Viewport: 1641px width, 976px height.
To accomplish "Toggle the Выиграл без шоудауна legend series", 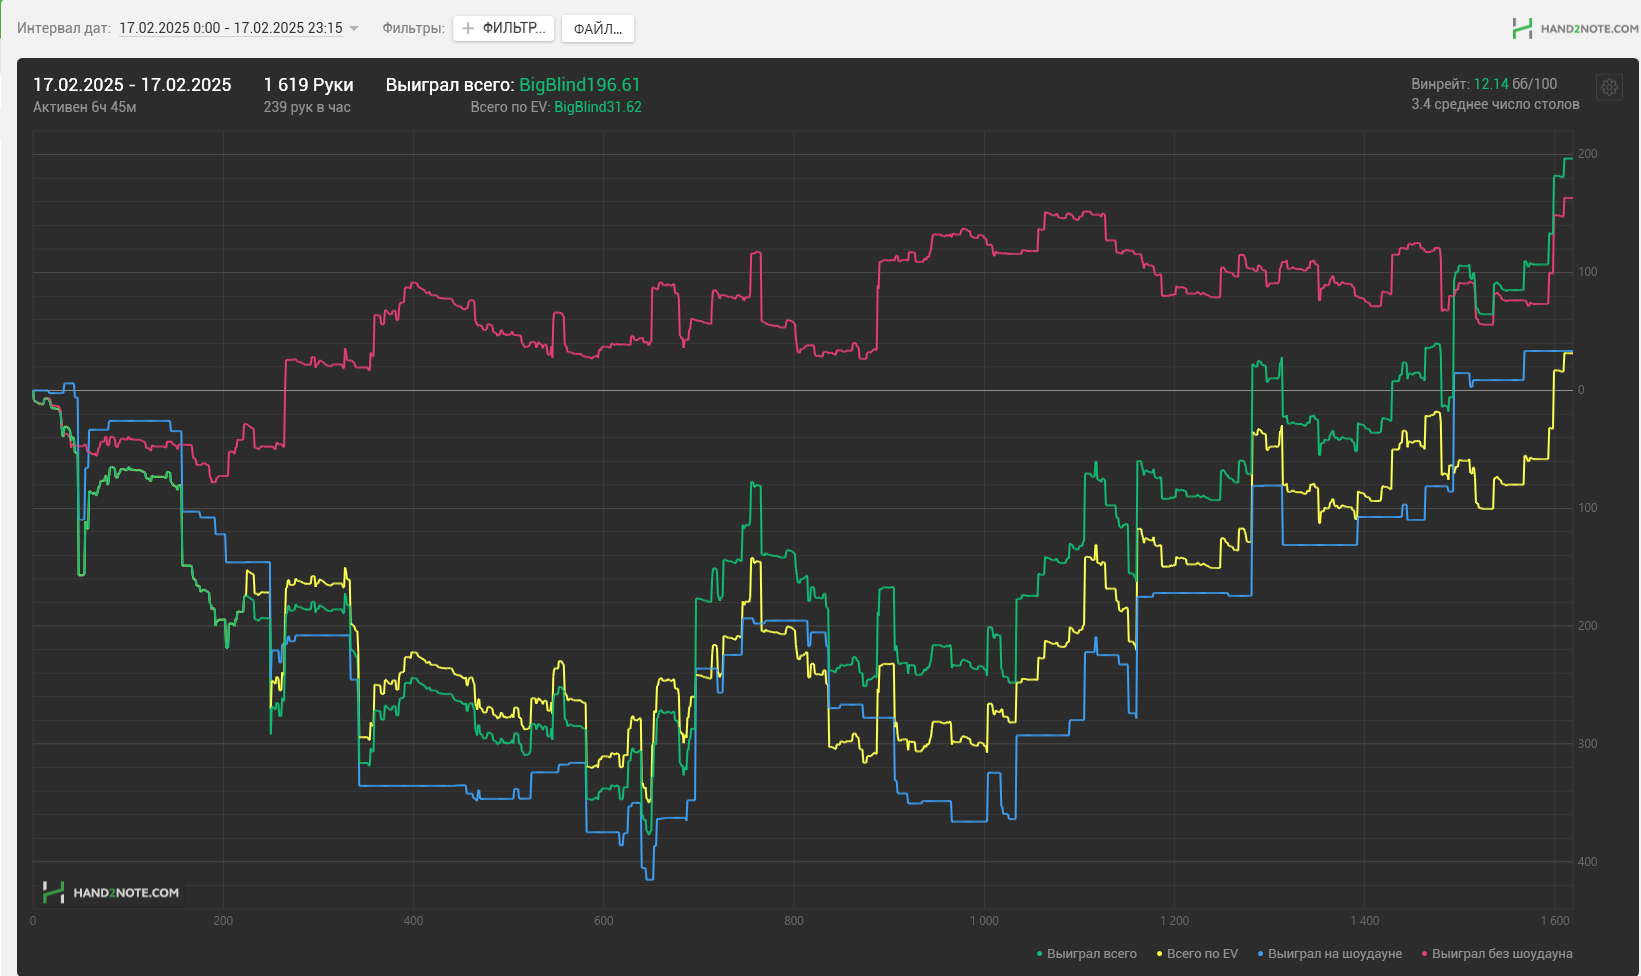I will tap(1497, 954).
